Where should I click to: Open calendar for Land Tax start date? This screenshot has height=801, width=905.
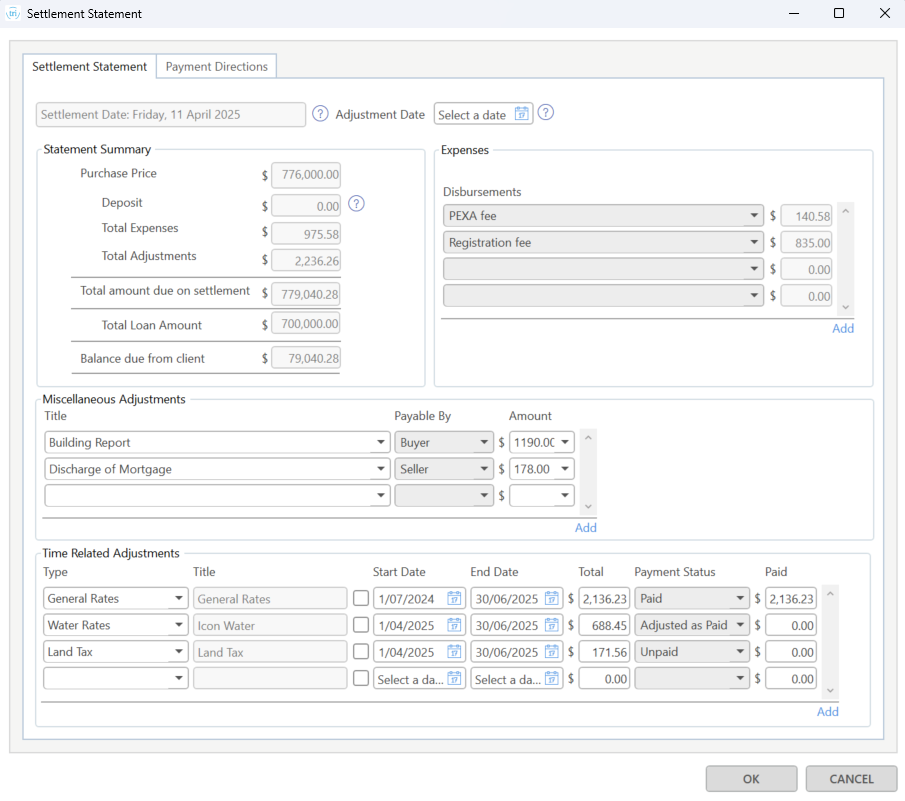click(454, 652)
